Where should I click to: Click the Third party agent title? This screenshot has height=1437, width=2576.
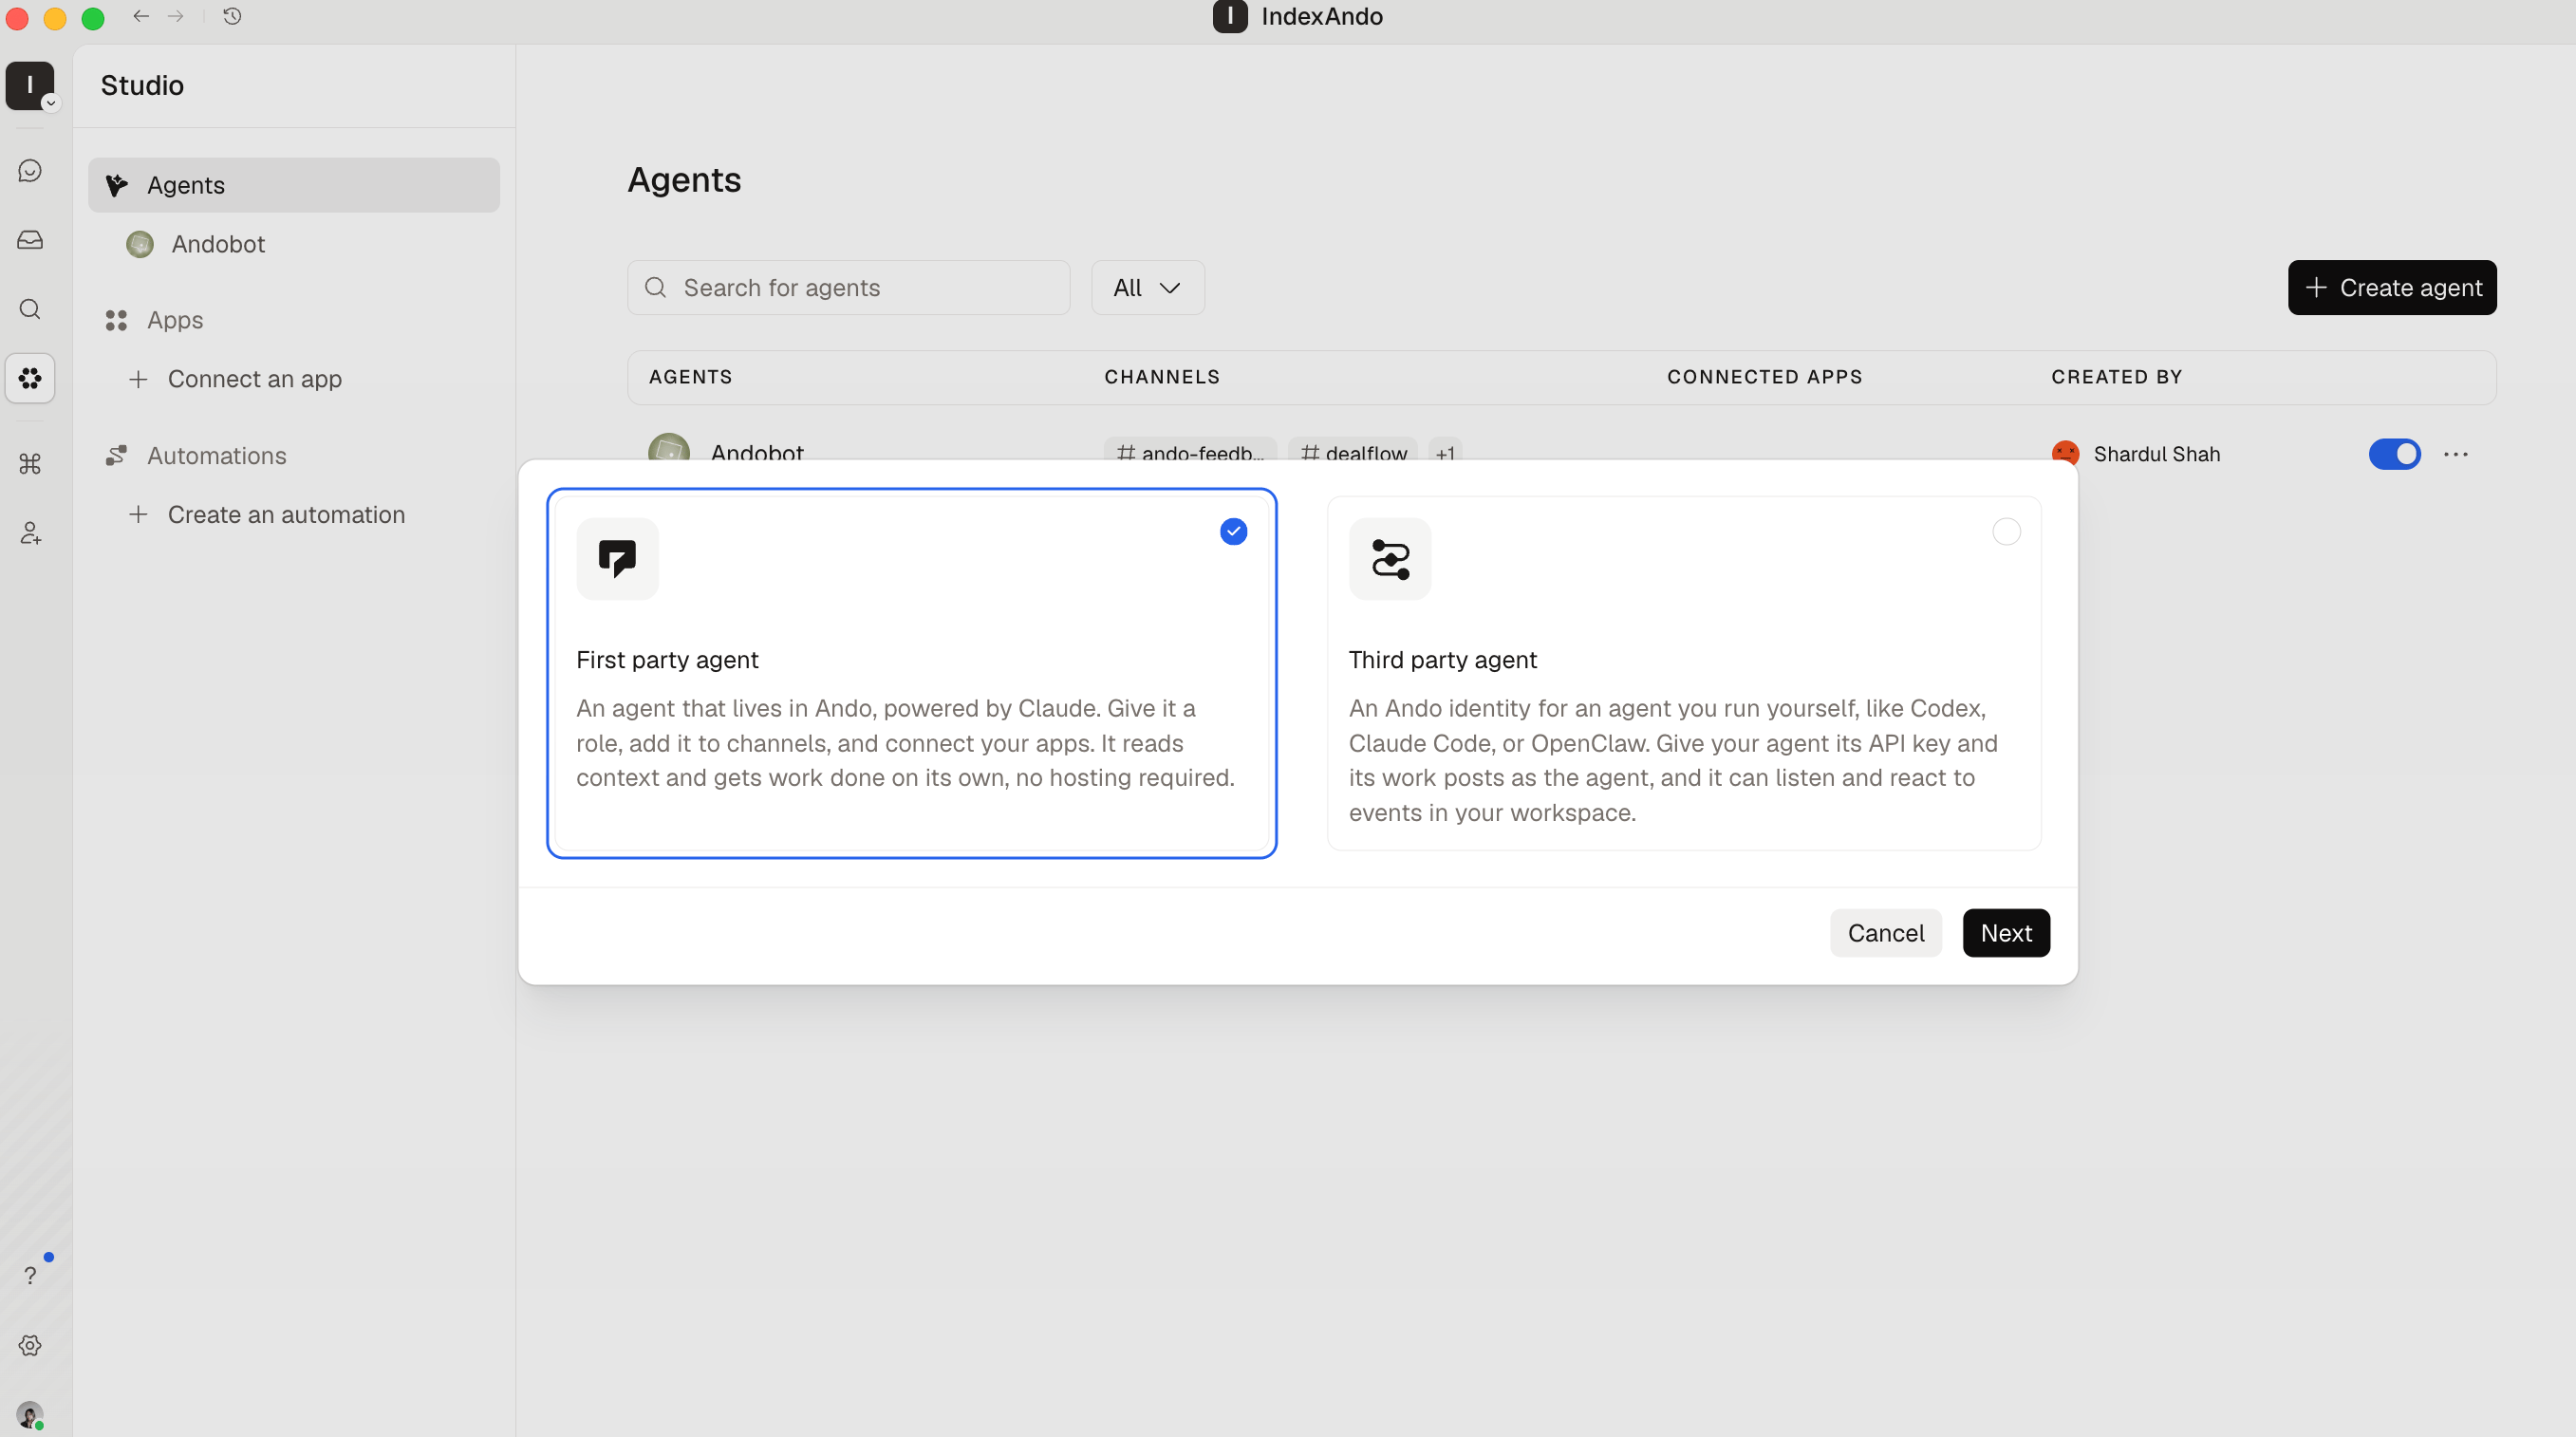(x=1442, y=660)
